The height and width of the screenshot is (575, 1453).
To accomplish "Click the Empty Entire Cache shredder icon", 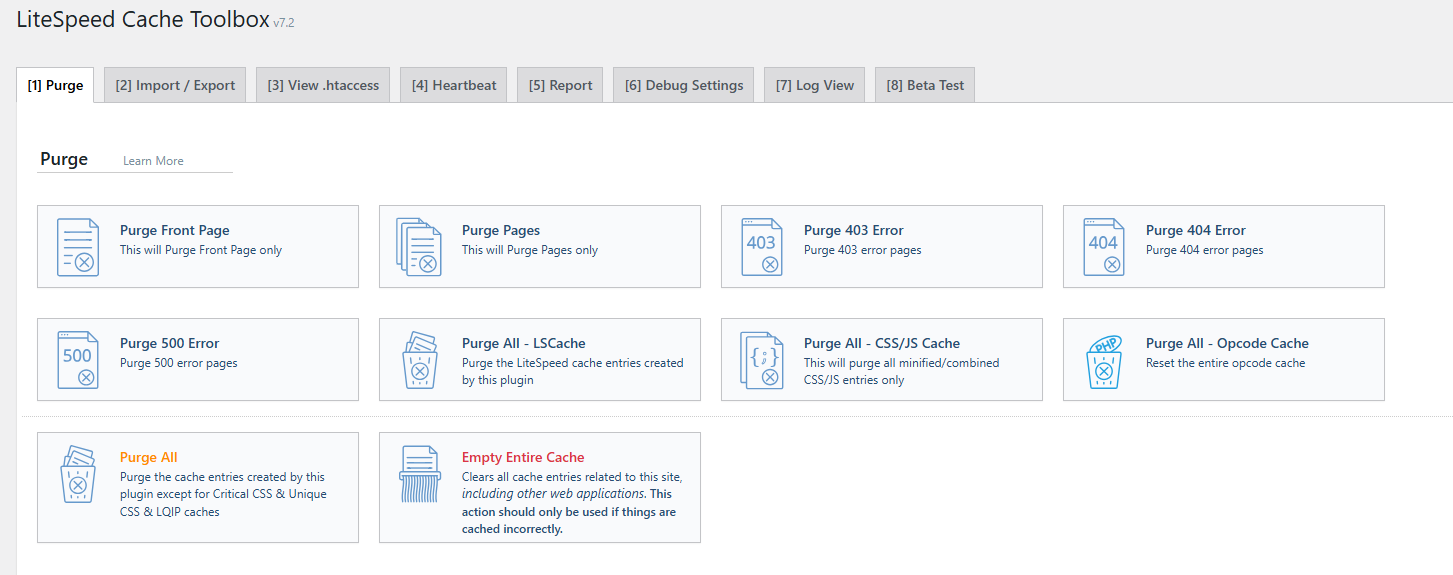I will pyautogui.click(x=419, y=474).
